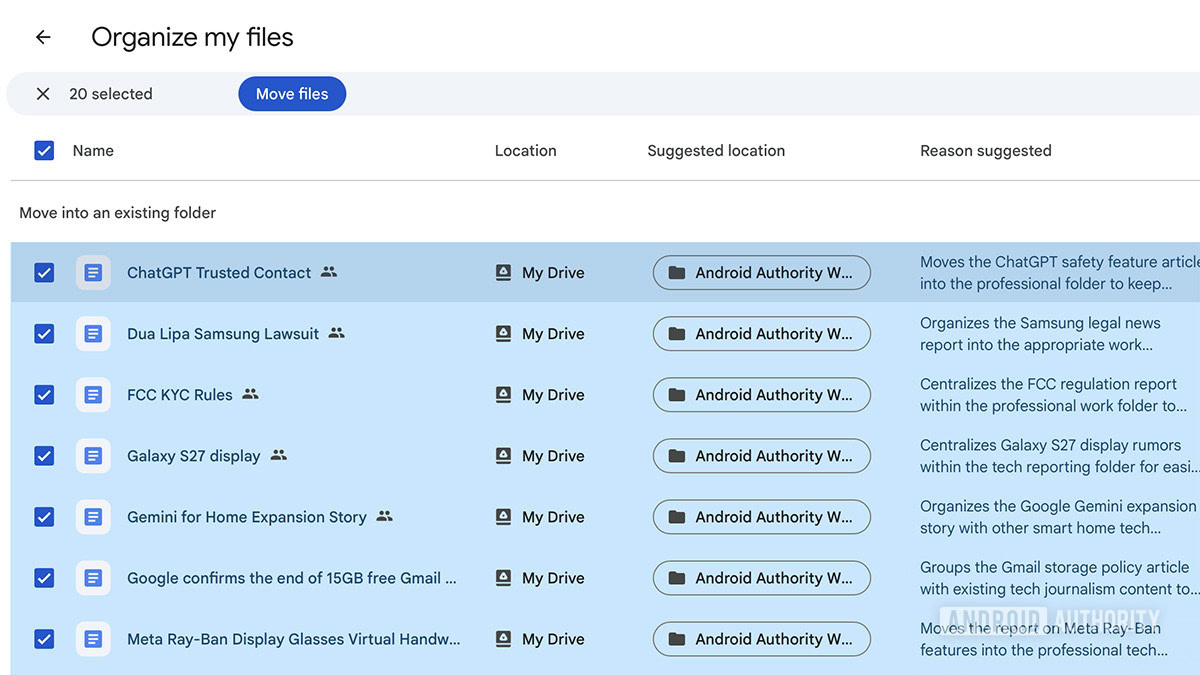Select the file name ChatGPT Trusted Contact
1200x675 pixels.
pos(219,273)
